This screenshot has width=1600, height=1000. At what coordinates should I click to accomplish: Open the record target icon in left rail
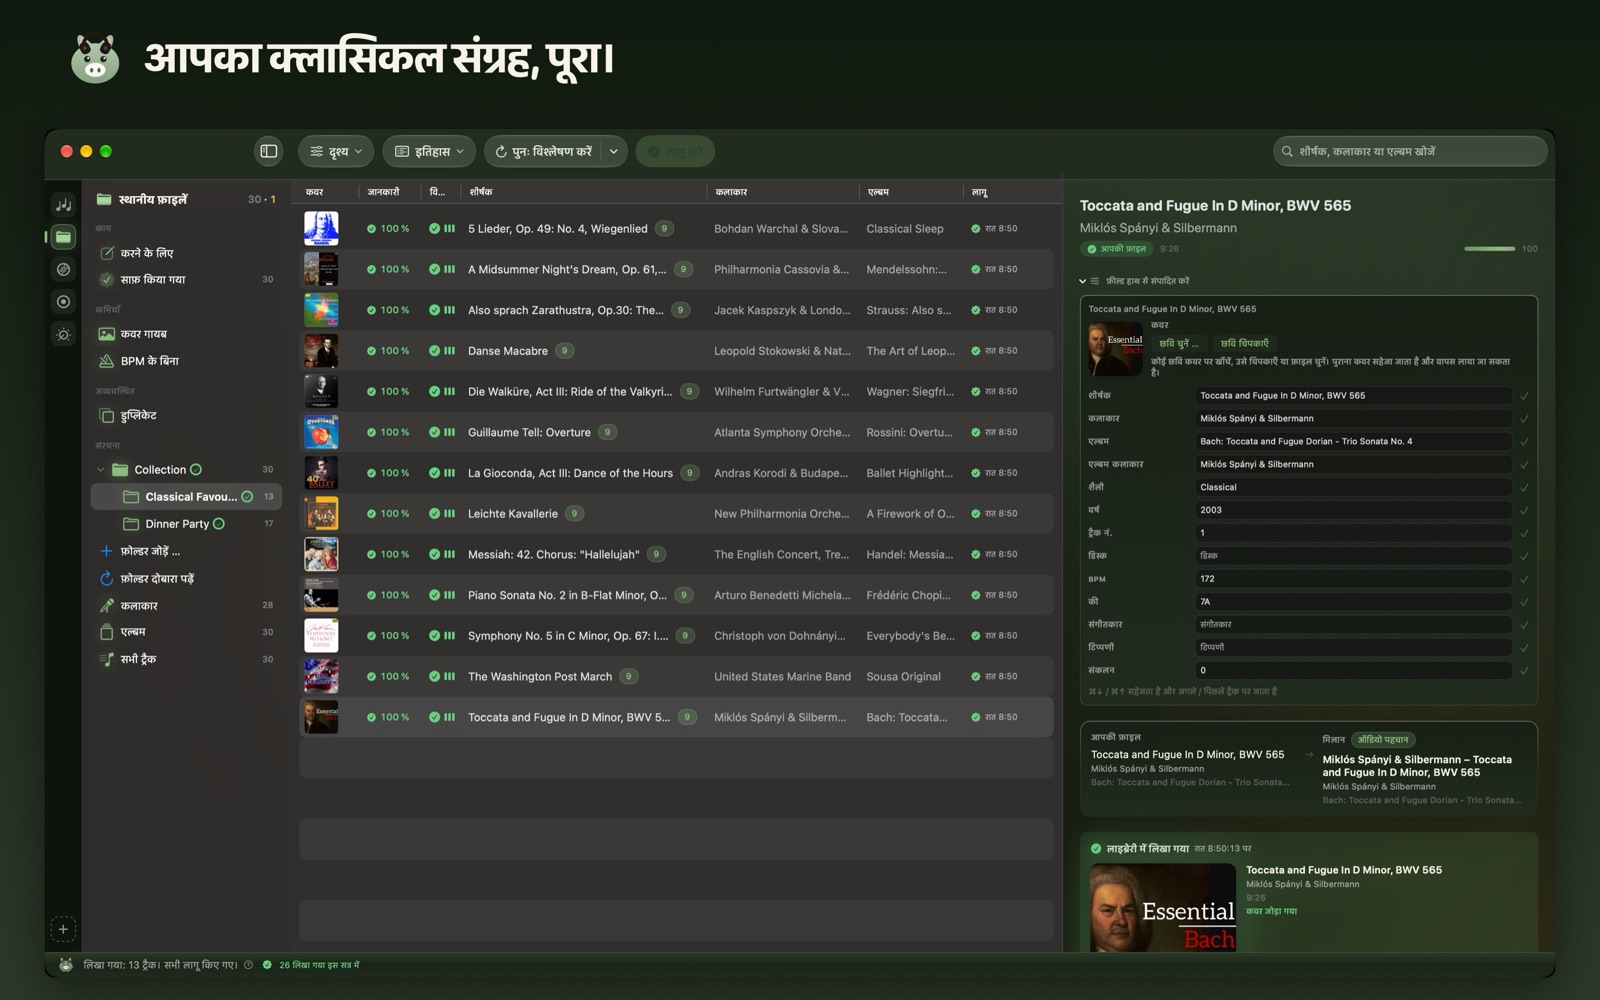pos(63,302)
